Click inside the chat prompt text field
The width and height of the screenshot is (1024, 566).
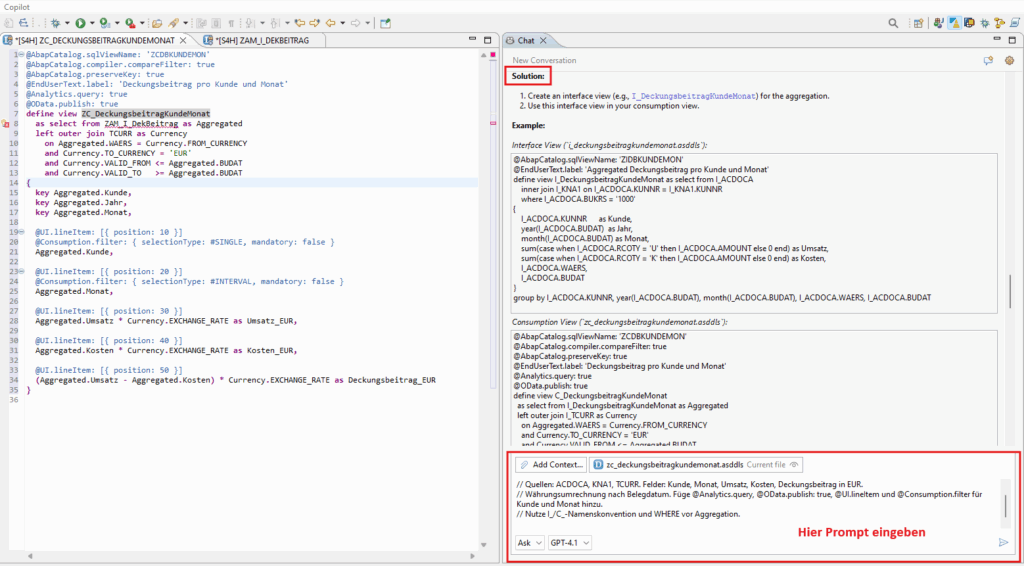(x=750, y=505)
